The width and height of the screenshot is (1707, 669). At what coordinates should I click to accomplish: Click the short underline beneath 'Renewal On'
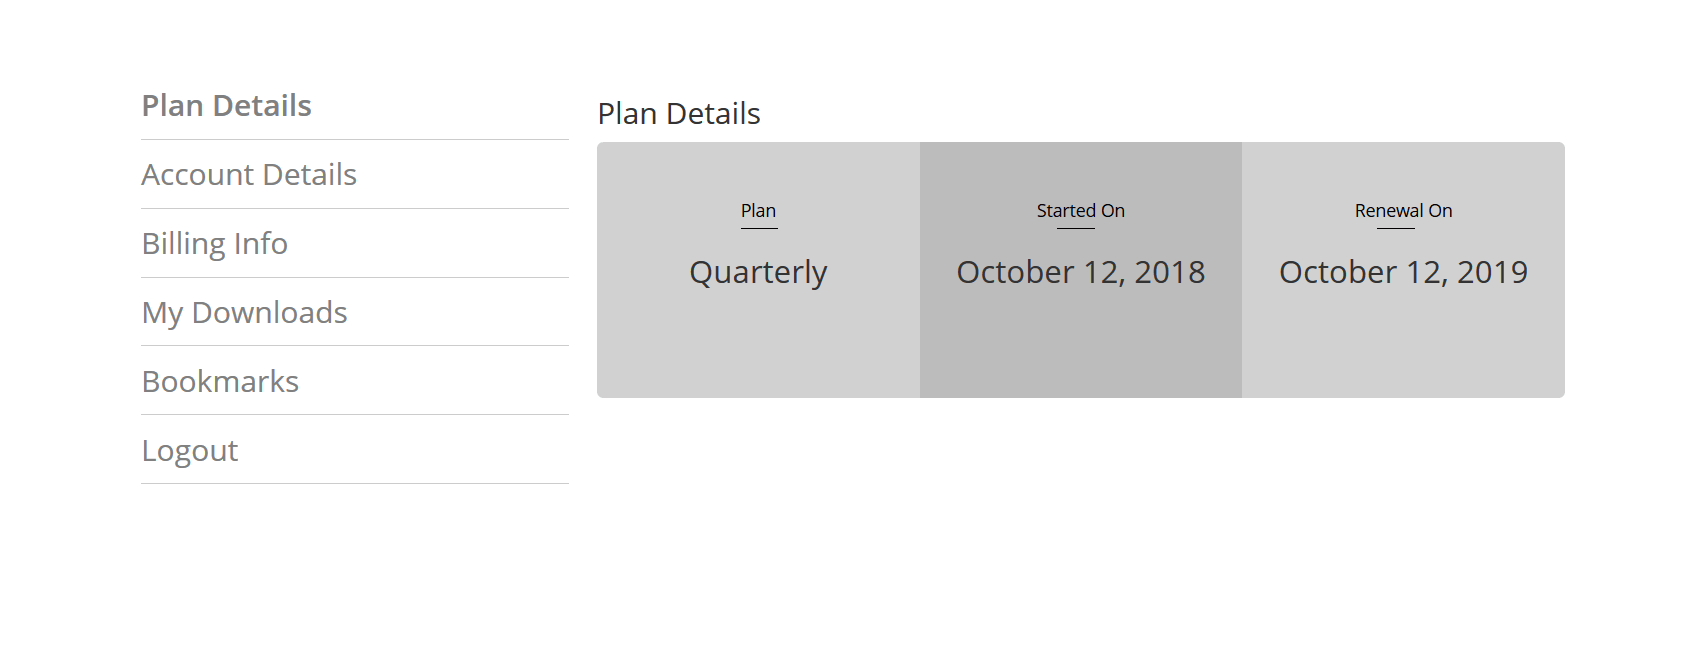coord(1396,229)
